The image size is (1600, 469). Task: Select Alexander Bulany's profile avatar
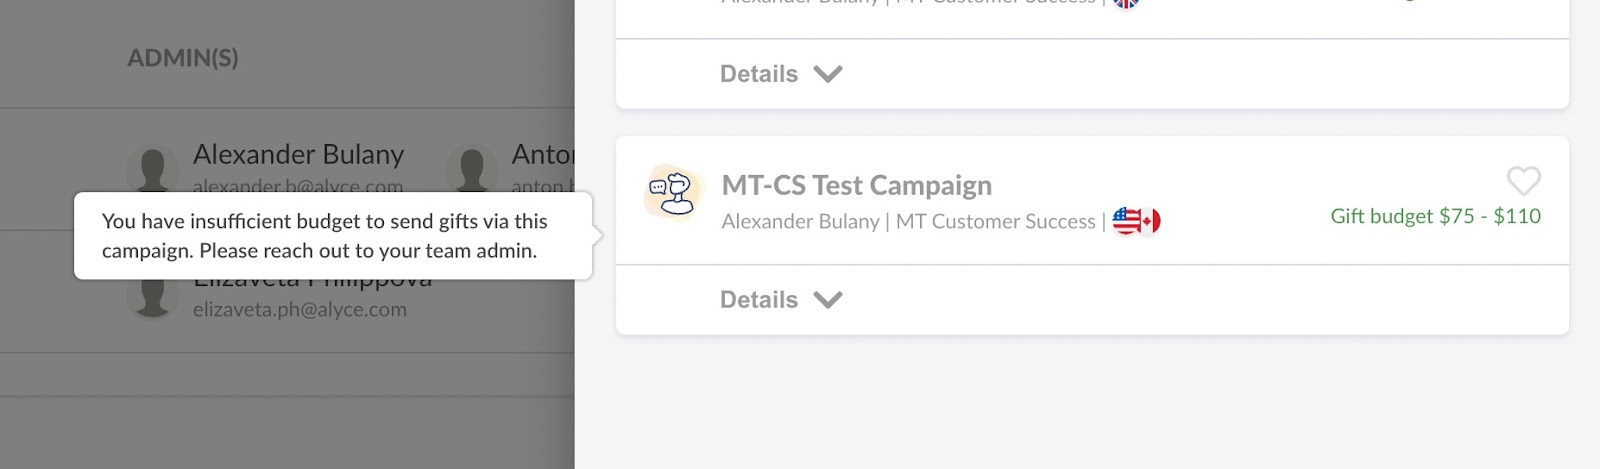(153, 167)
